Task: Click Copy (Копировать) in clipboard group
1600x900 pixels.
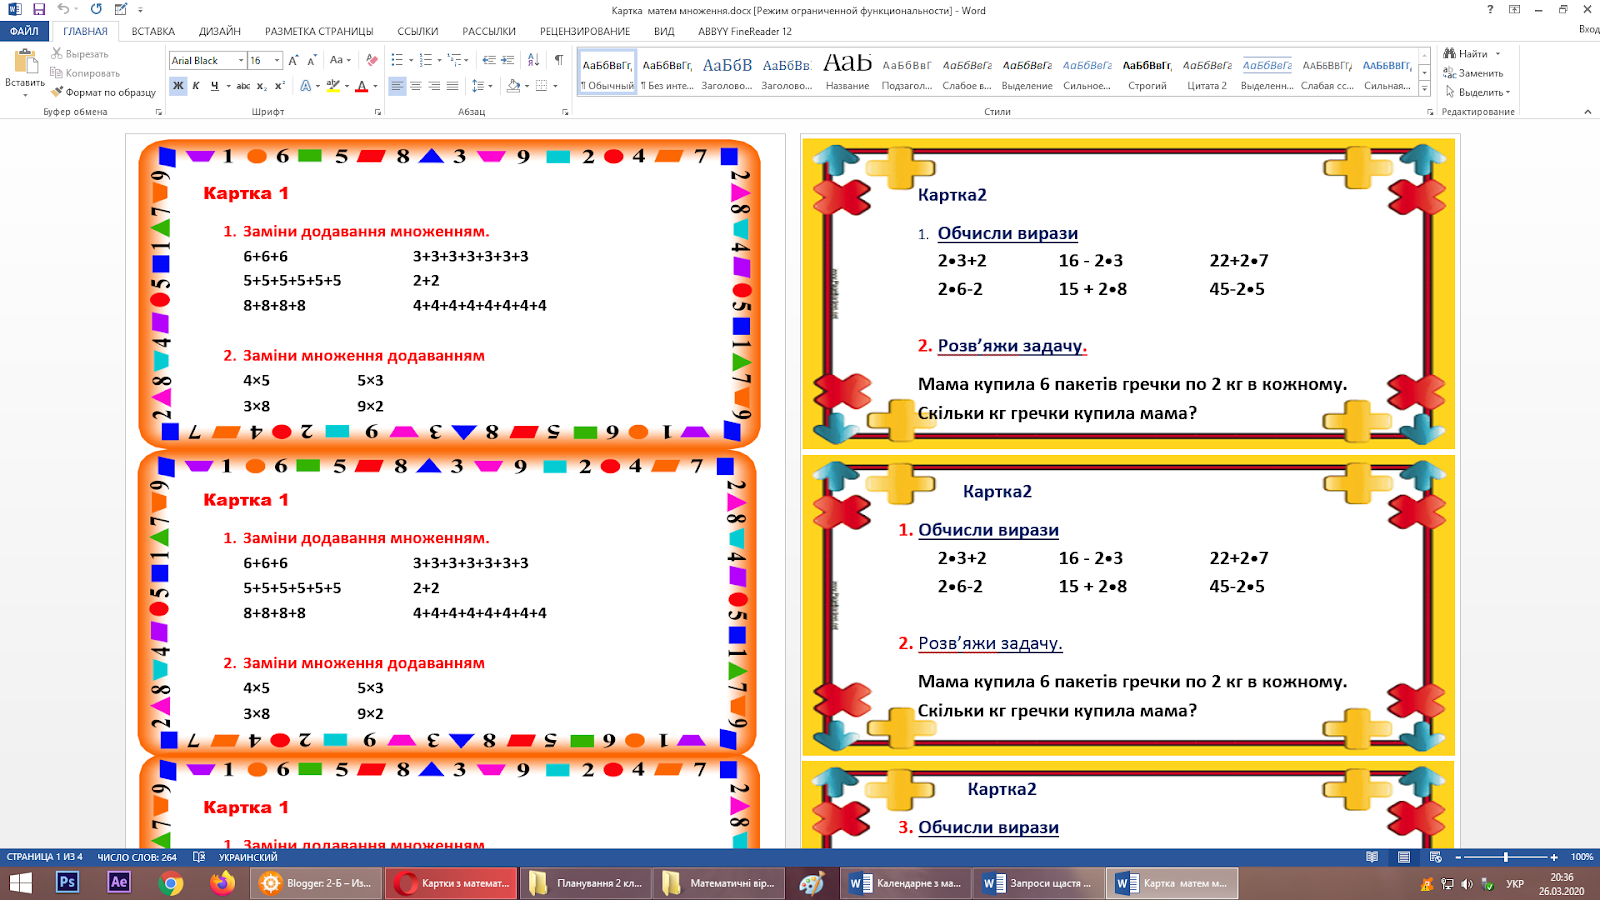Action: pyautogui.click(x=85, y=73)
